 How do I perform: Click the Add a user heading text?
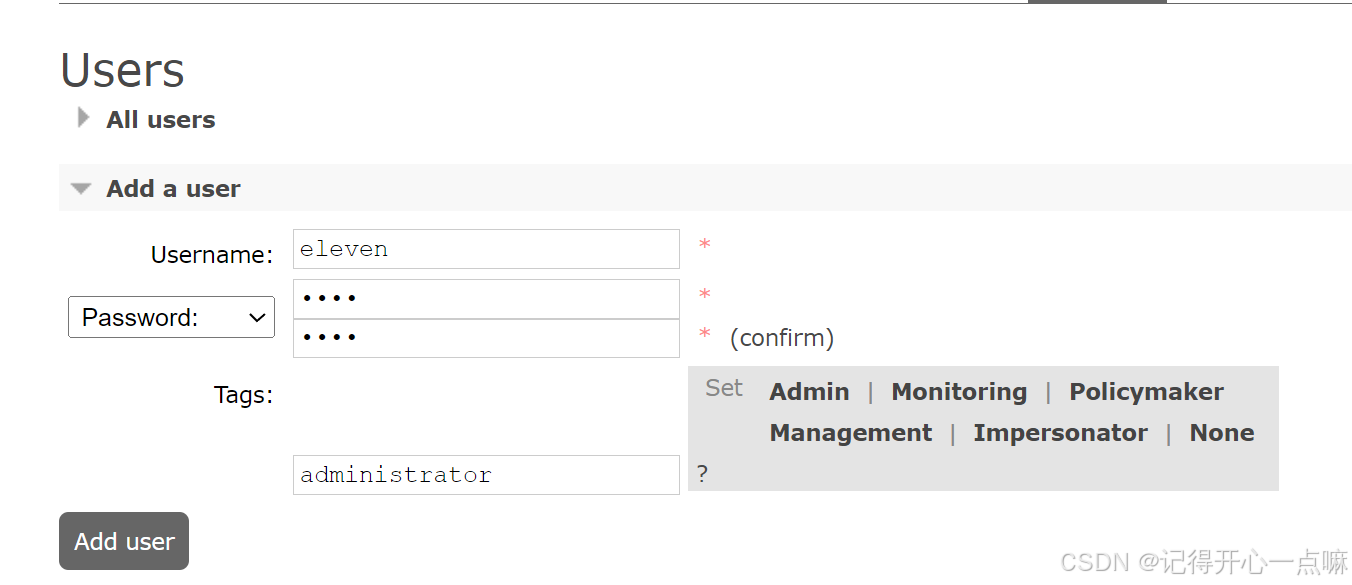[174, 189]
